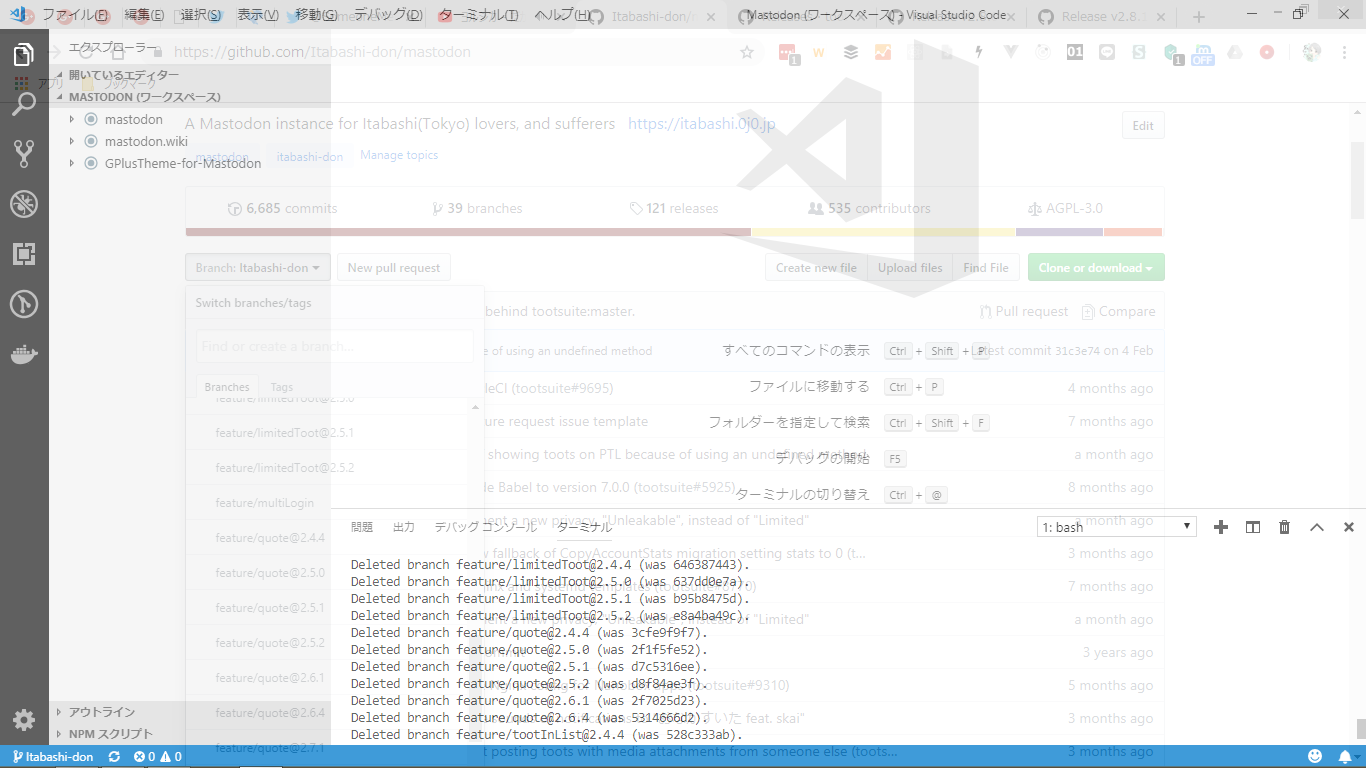1366x768 pixels.
Task: Click the terminal vertical scrollbar thumb
Action: point(1360,728)
